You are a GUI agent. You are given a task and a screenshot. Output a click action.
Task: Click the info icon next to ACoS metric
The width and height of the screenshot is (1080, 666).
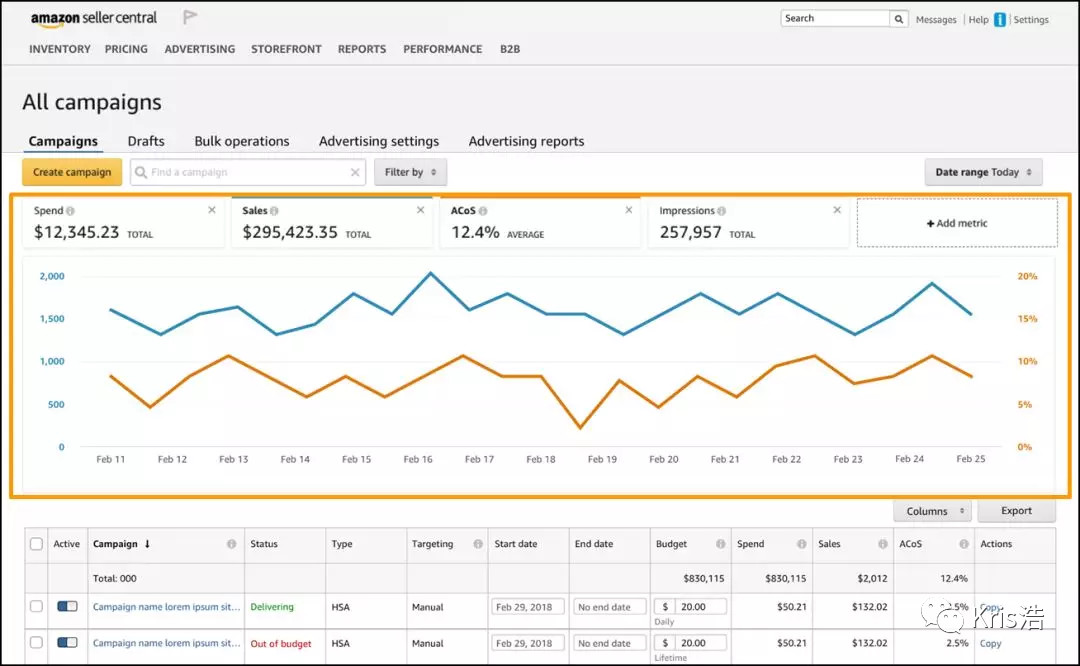coord(483,211)
